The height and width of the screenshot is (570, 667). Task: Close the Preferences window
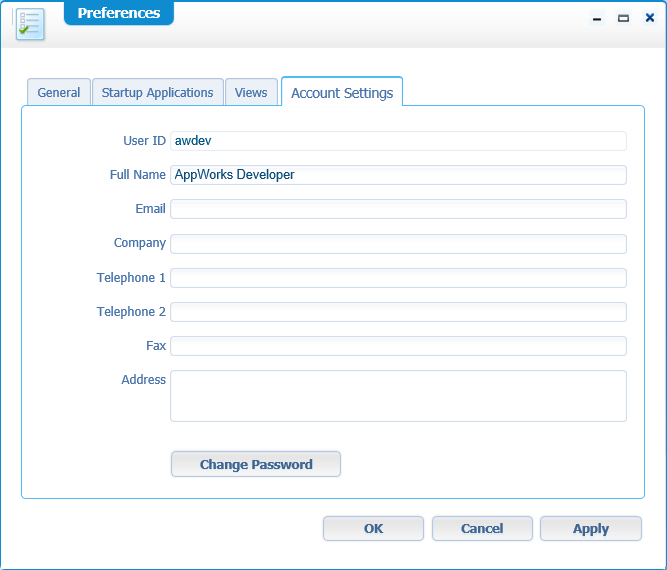coord(650,18)
